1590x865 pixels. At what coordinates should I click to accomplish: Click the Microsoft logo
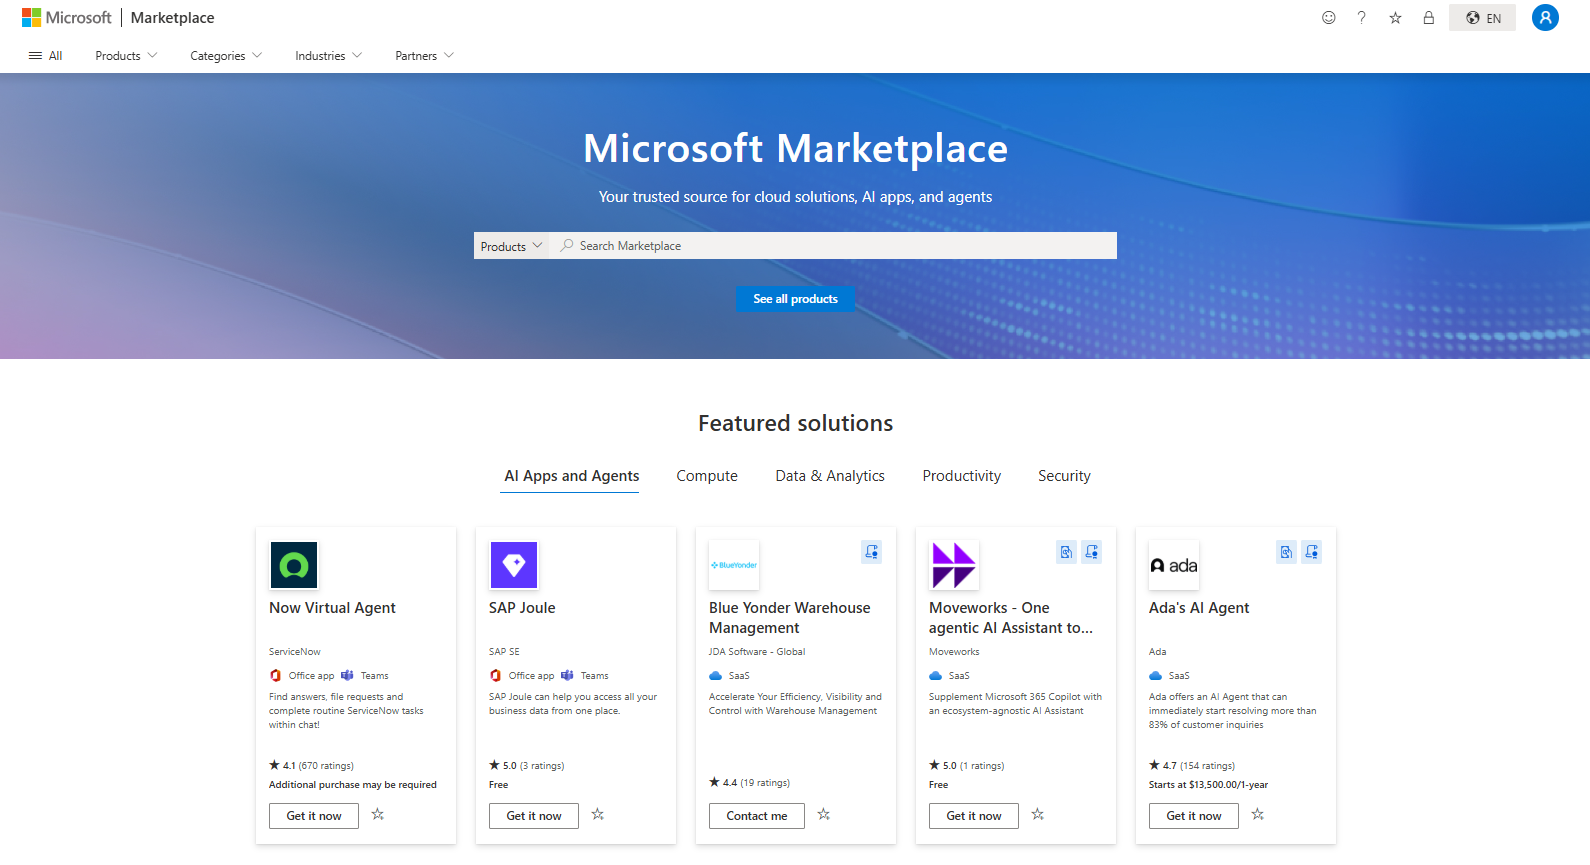click(x=67, y=18)
